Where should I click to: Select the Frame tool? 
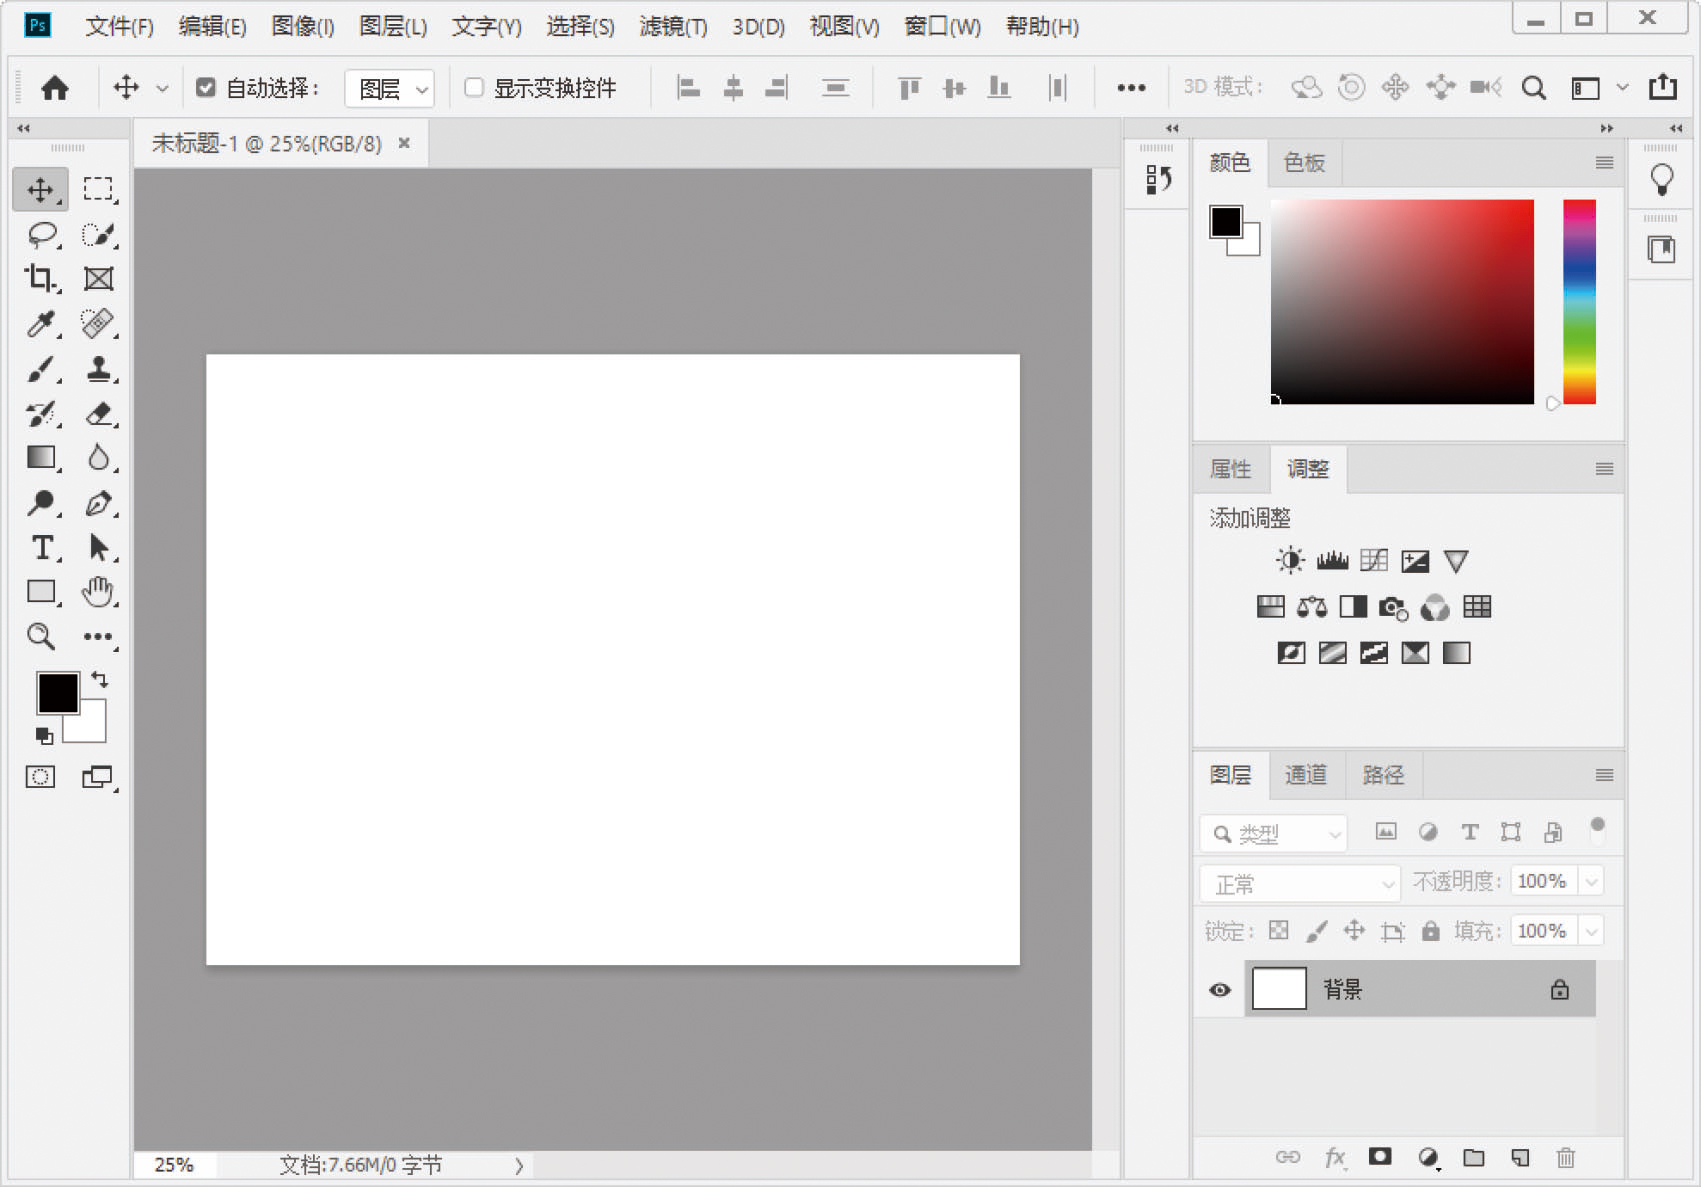pyautogui.click(x=98, y=279)
